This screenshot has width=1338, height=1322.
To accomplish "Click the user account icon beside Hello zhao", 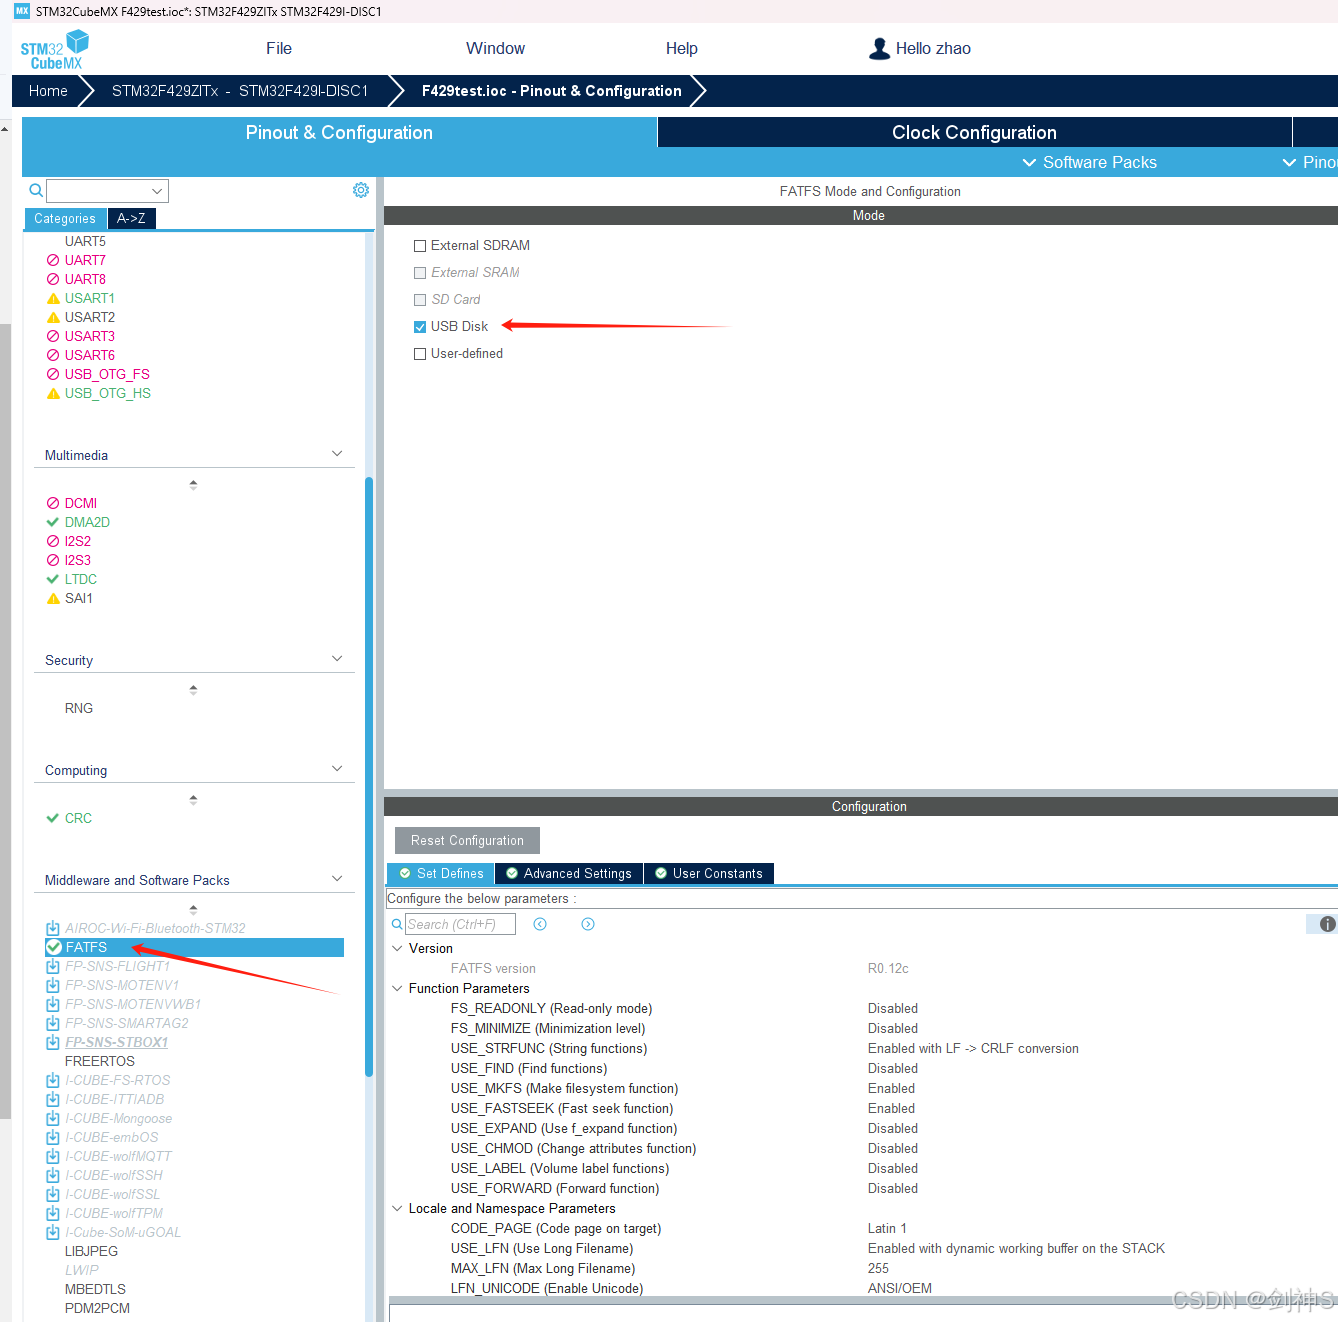I will tap(880, 48).
